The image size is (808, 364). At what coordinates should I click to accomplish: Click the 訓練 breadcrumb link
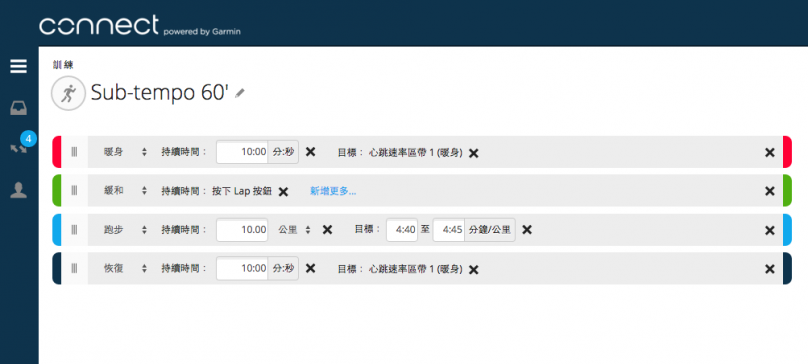click(63, 65)
